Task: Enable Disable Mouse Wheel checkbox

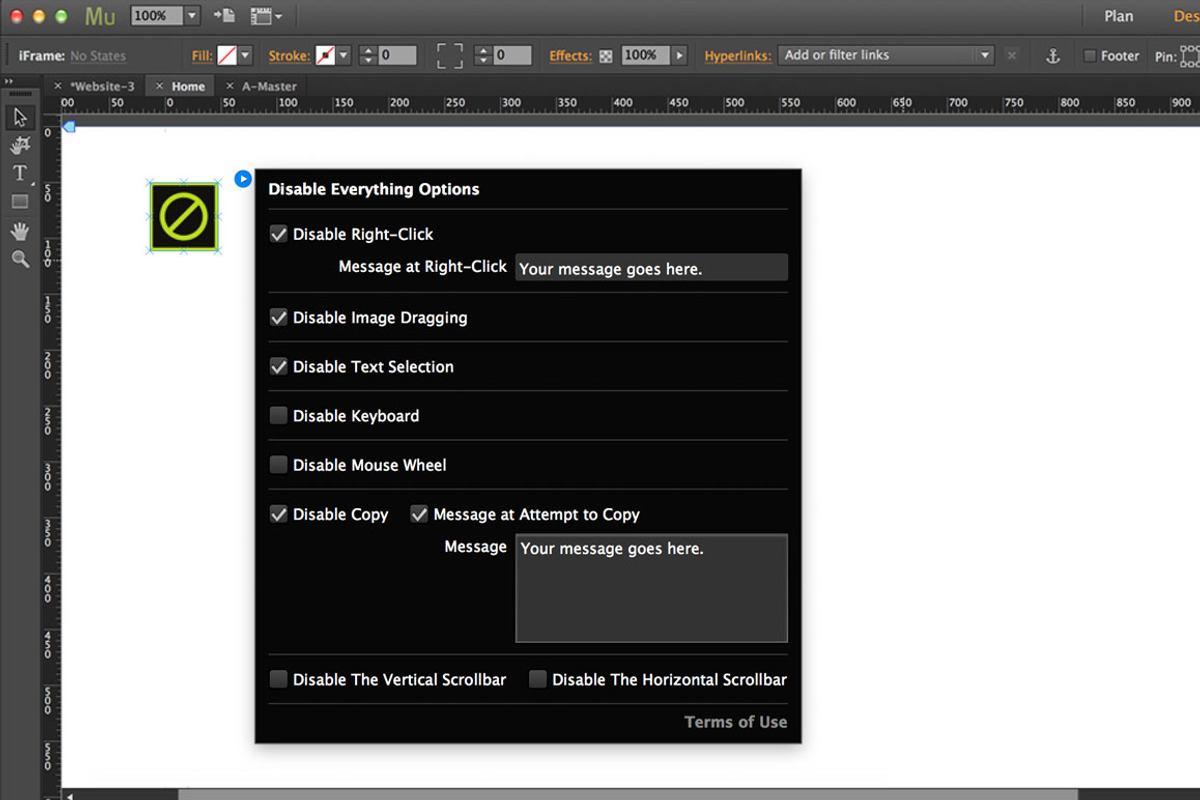Action: (279, 464)
